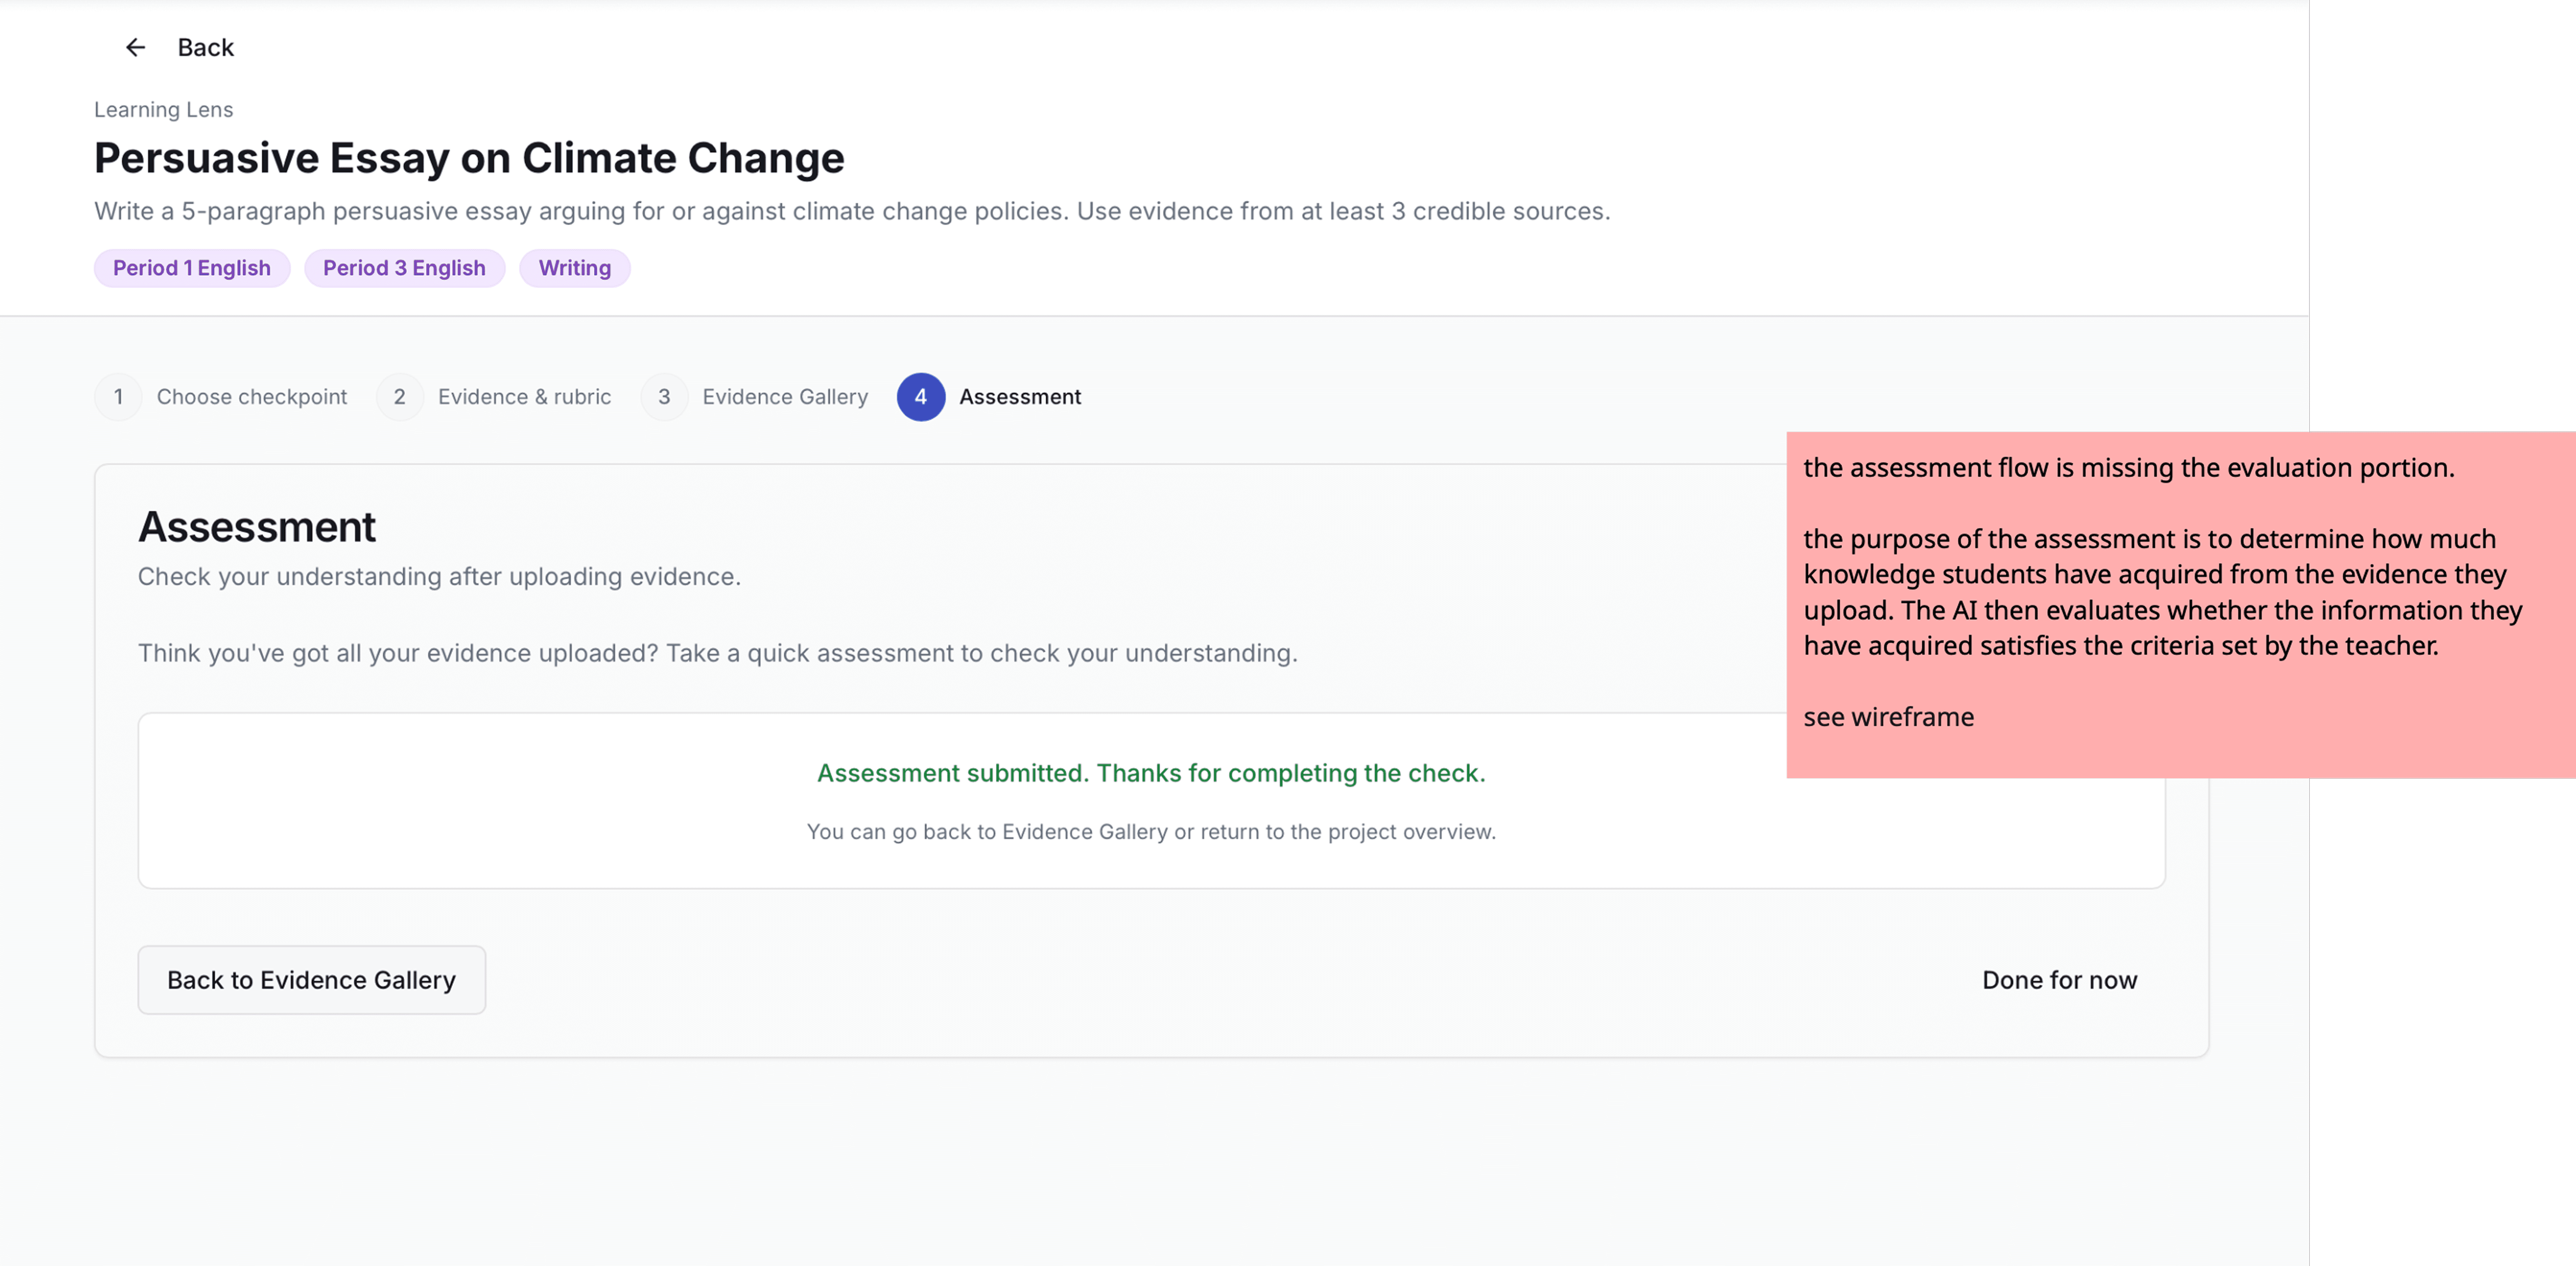The image size is (2576, 1266).
Task: Click the Period 3 English tag
Action: pos(404,268)
